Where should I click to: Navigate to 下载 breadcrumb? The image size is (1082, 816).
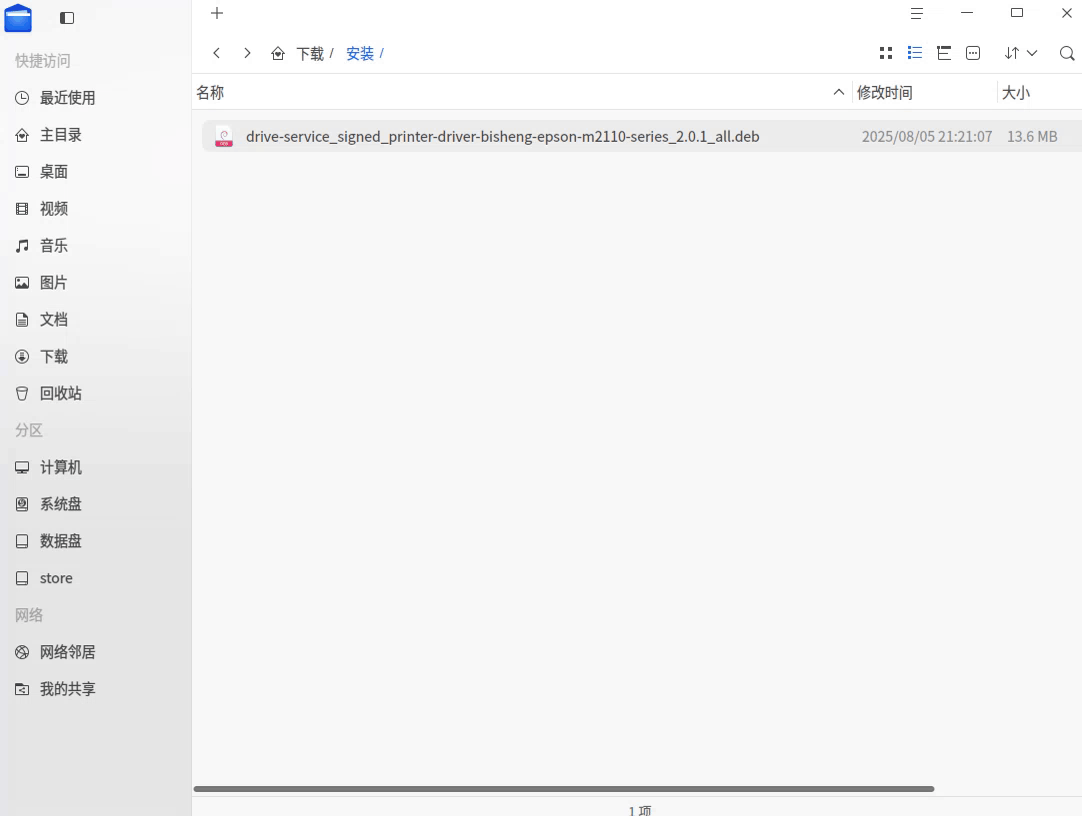(x=310, y=54)
